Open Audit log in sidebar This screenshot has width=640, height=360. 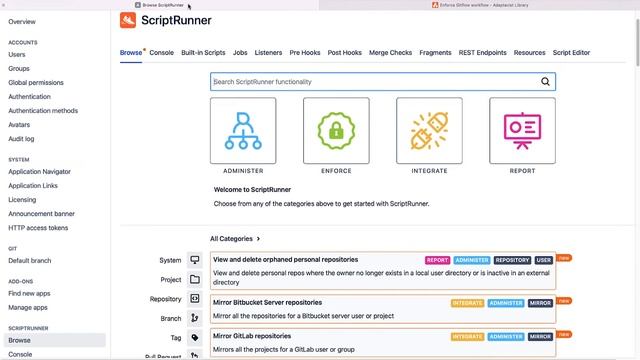(x=21, y=139)
